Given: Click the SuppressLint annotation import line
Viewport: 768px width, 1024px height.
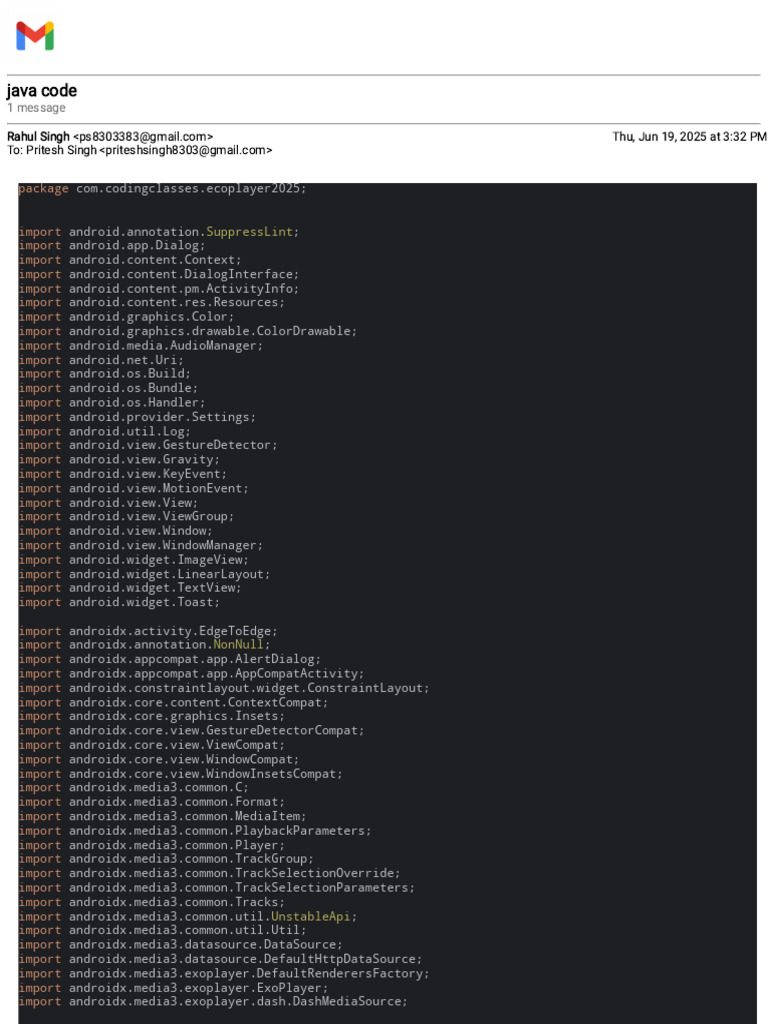Looking at the screenshot, I should (158, 231).
